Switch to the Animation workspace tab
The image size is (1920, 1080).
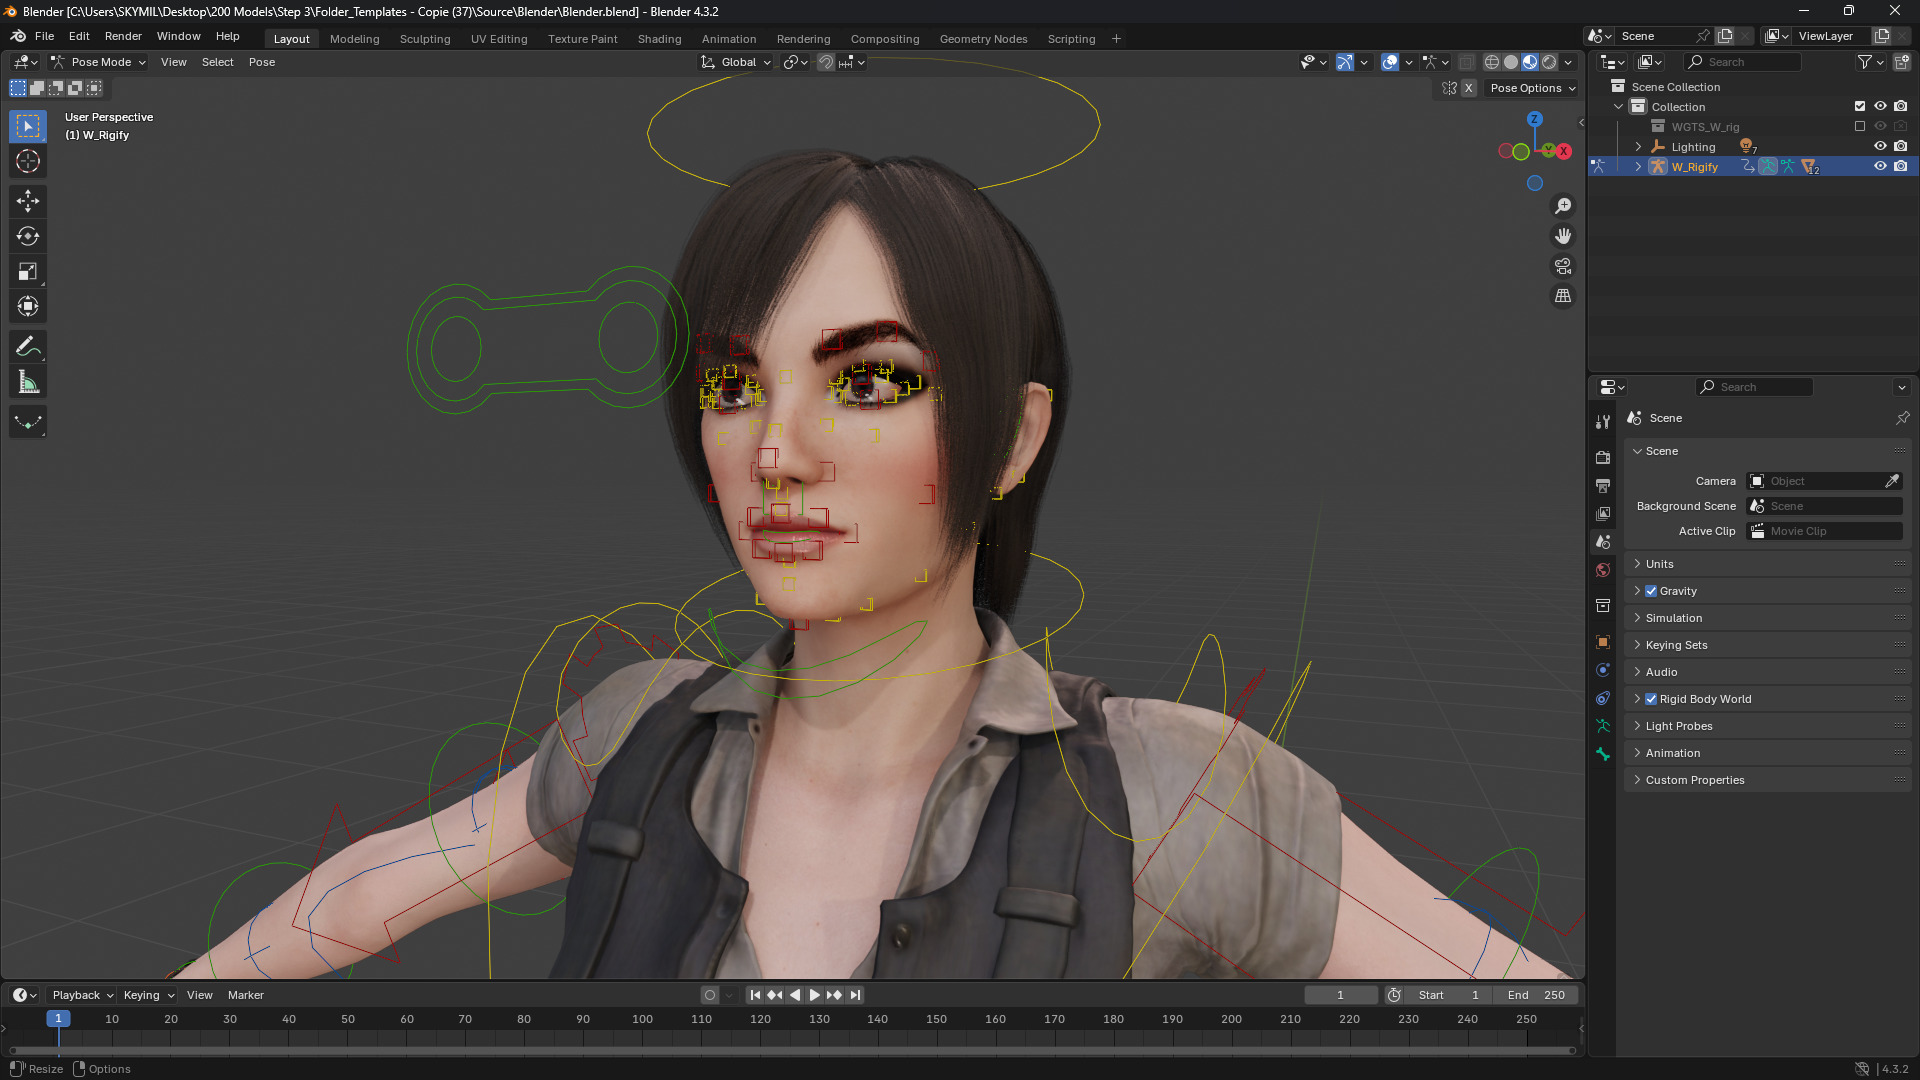[x=729, y=39]
